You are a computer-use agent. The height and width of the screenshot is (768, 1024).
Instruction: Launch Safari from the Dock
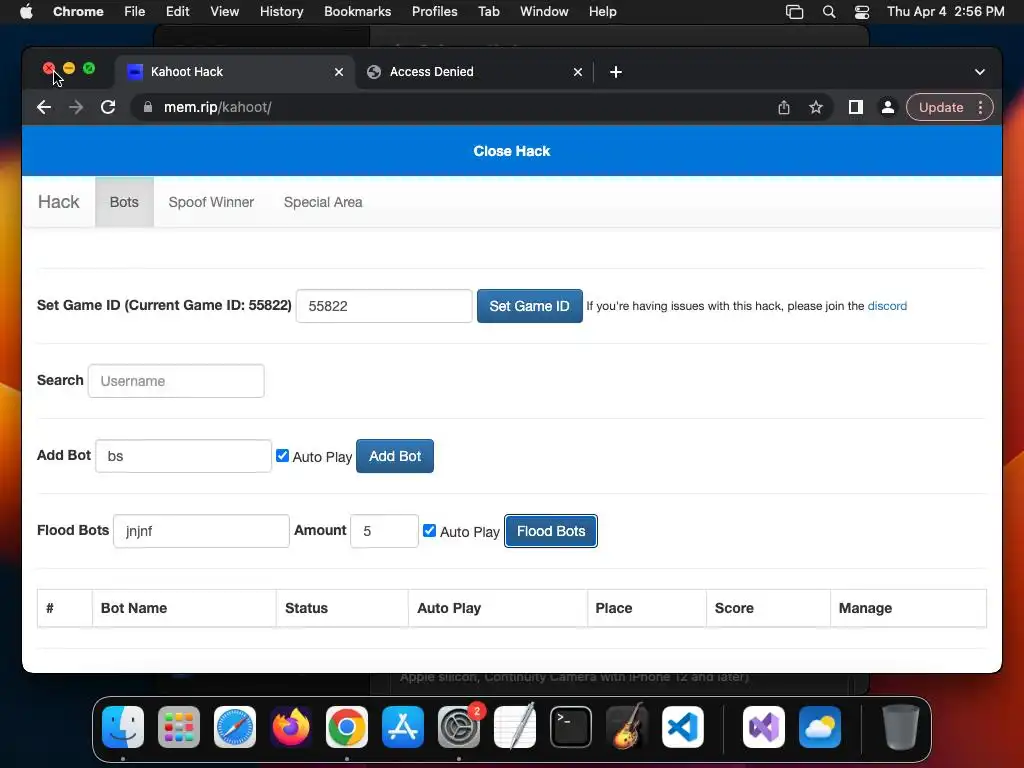click(x=234, y=727)
